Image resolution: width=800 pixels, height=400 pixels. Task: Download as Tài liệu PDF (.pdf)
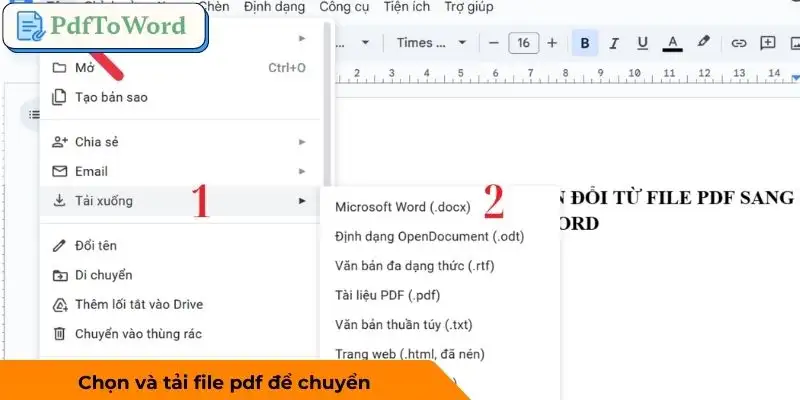[439, 295]
